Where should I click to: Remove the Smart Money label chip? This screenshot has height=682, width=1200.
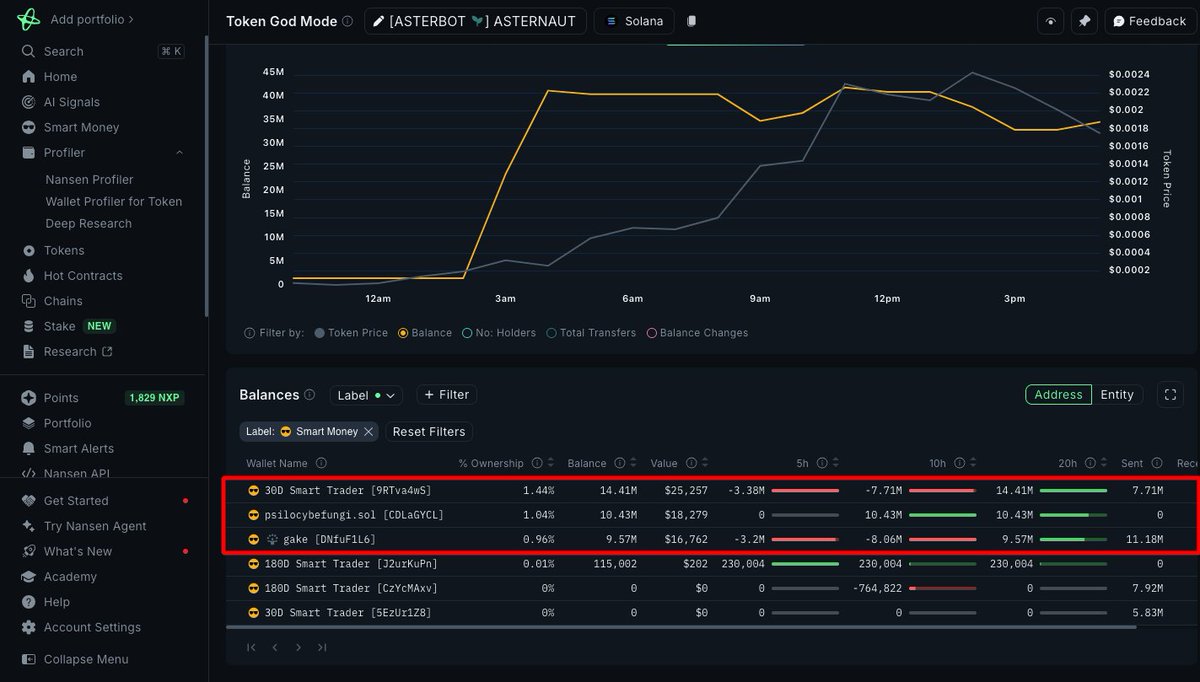pos(368,432)
